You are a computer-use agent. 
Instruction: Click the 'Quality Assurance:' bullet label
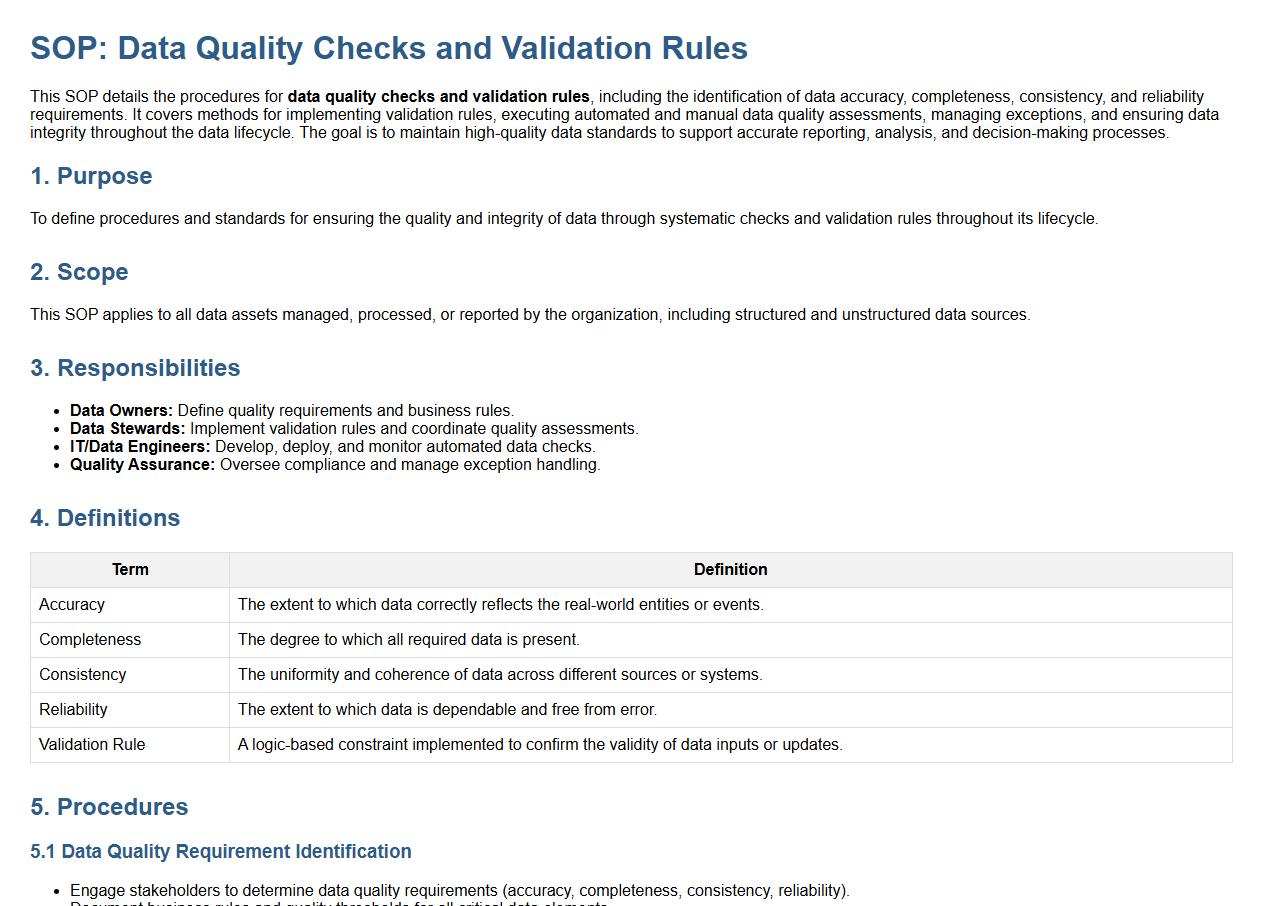coord(142,465)
